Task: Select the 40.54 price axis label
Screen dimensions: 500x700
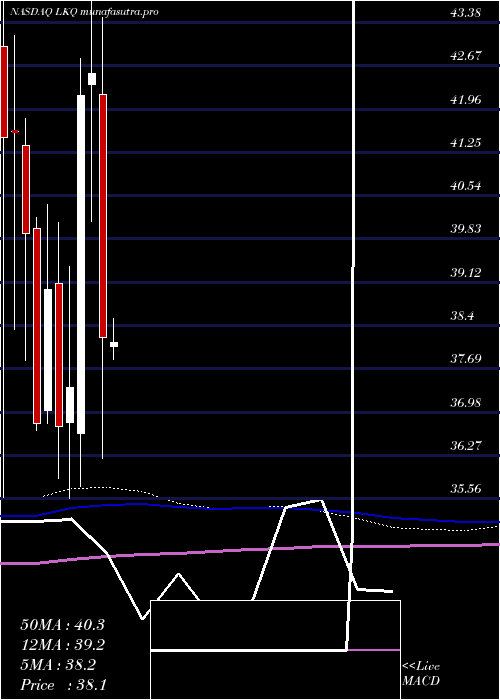Action: coord(466,186)
